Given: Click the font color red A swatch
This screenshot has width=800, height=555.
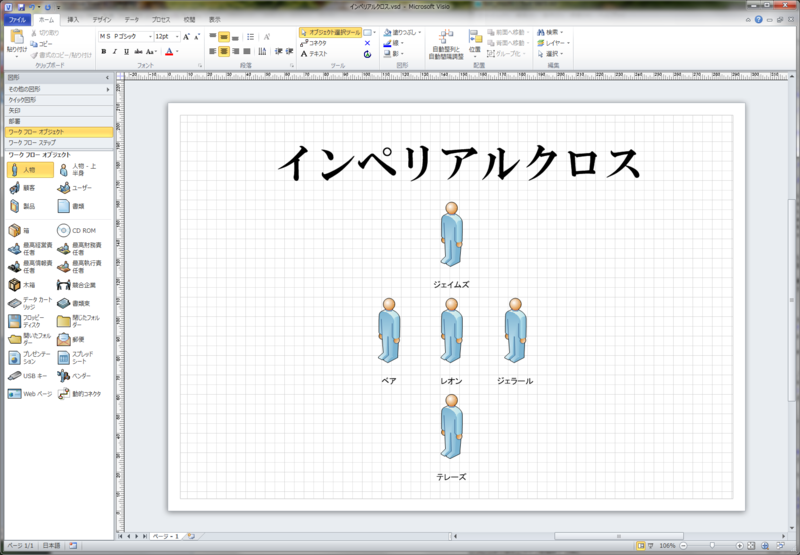Looking at the screenshot, I should point(169,52).
